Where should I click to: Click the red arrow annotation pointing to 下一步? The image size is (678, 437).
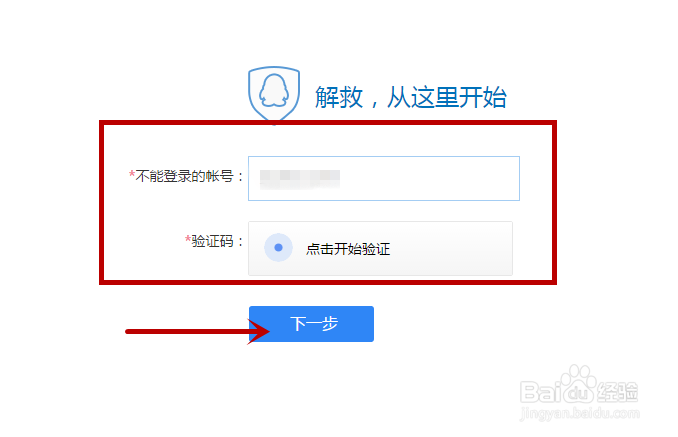tap(198, 332)
